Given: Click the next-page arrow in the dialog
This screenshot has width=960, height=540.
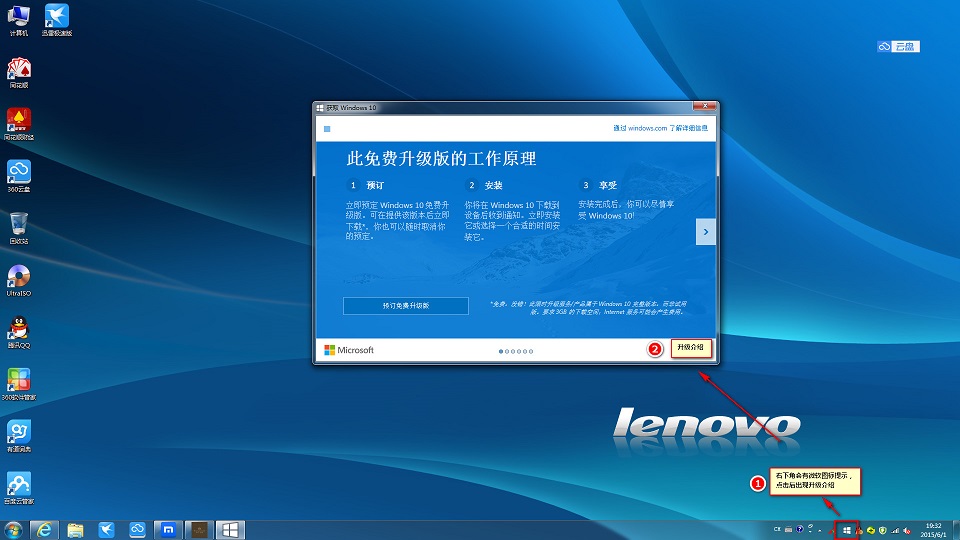Looking at the screenshot, I should (706, 232).
